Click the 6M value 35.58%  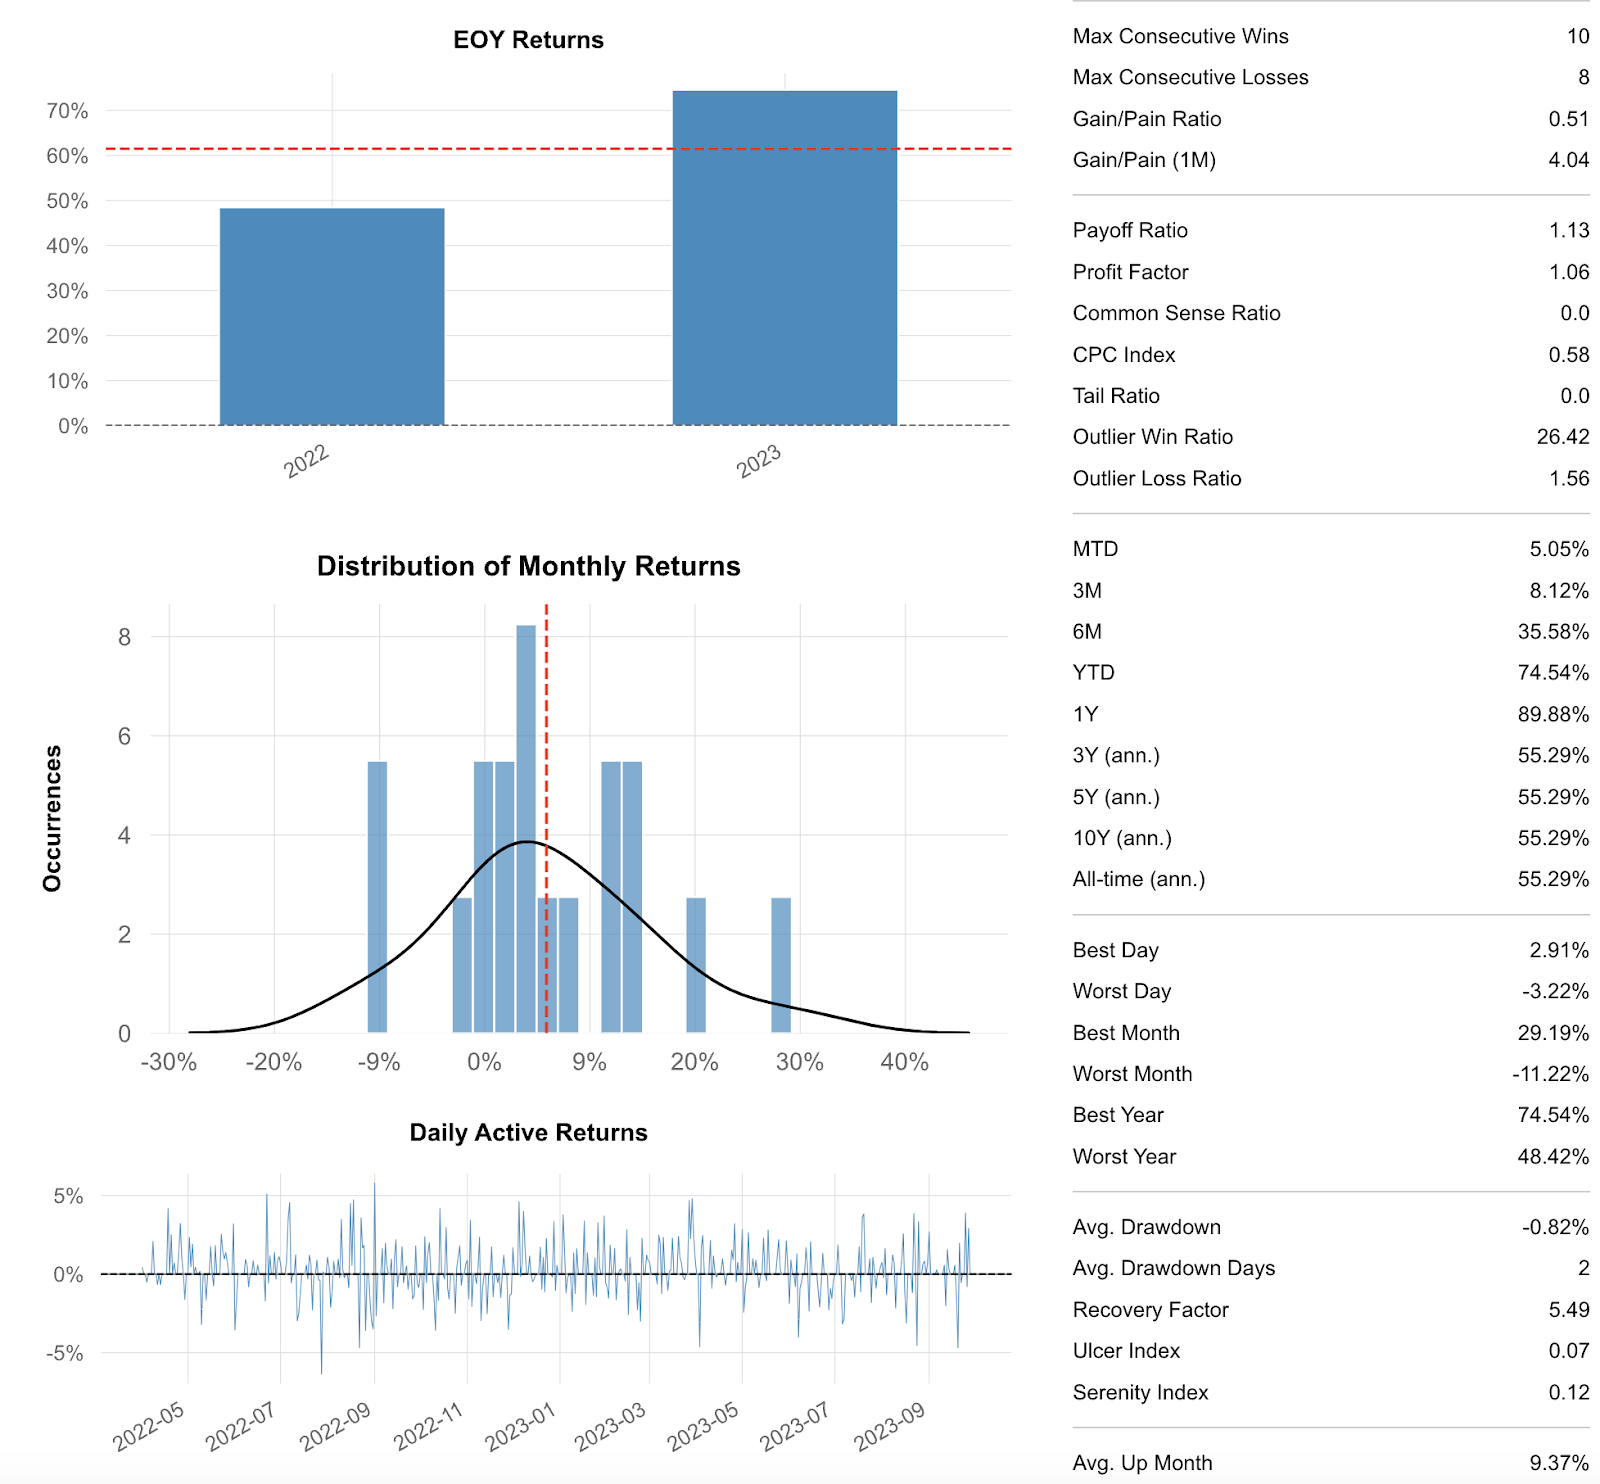click(x=1553, y=632)
